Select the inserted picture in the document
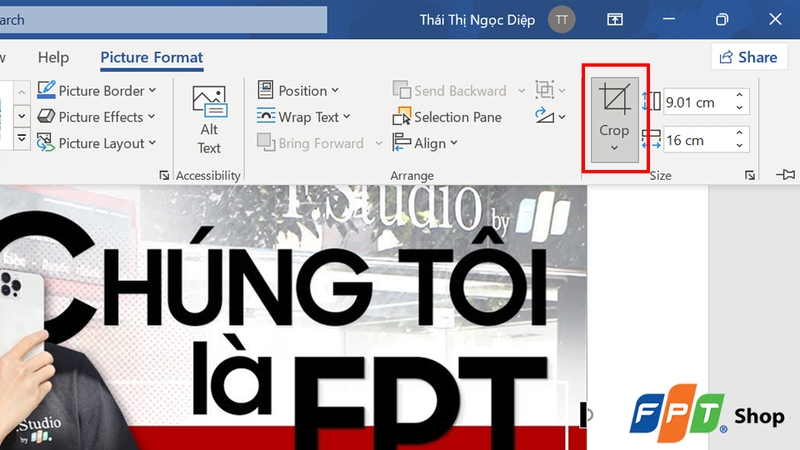The height and width of the screenshot is (450, 800). pos(293,317)
